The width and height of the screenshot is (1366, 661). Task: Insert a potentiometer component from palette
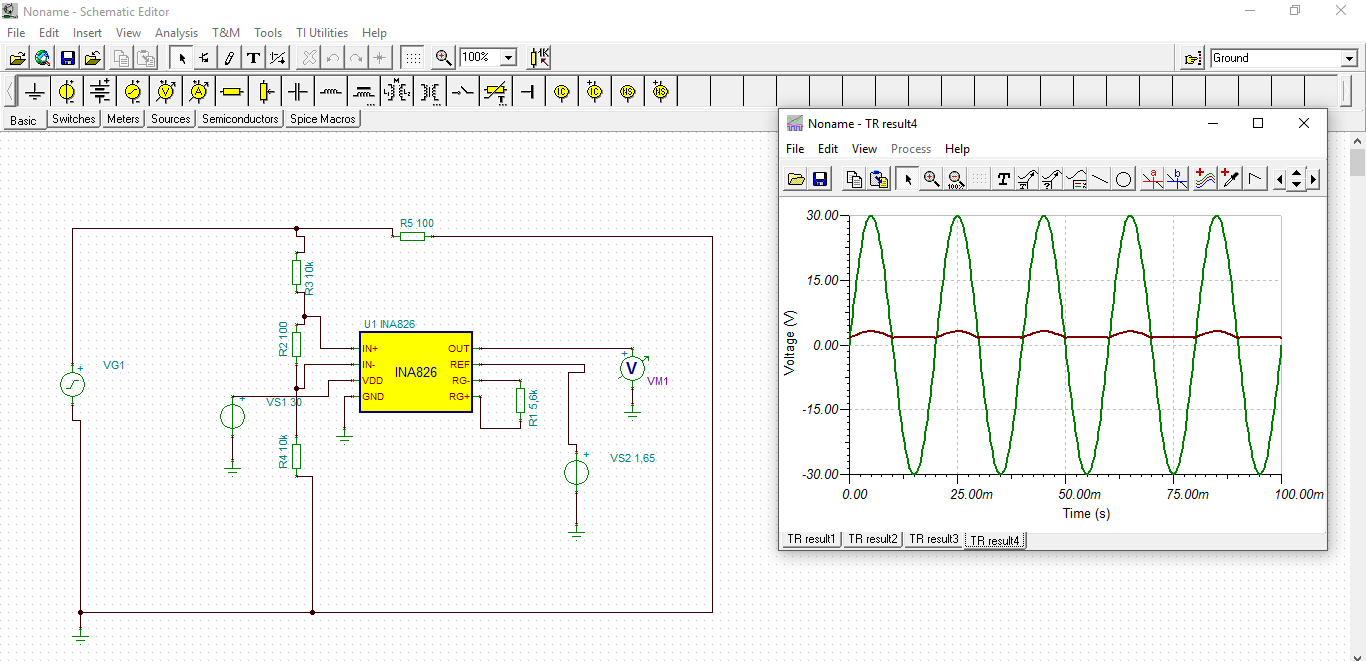265,92
